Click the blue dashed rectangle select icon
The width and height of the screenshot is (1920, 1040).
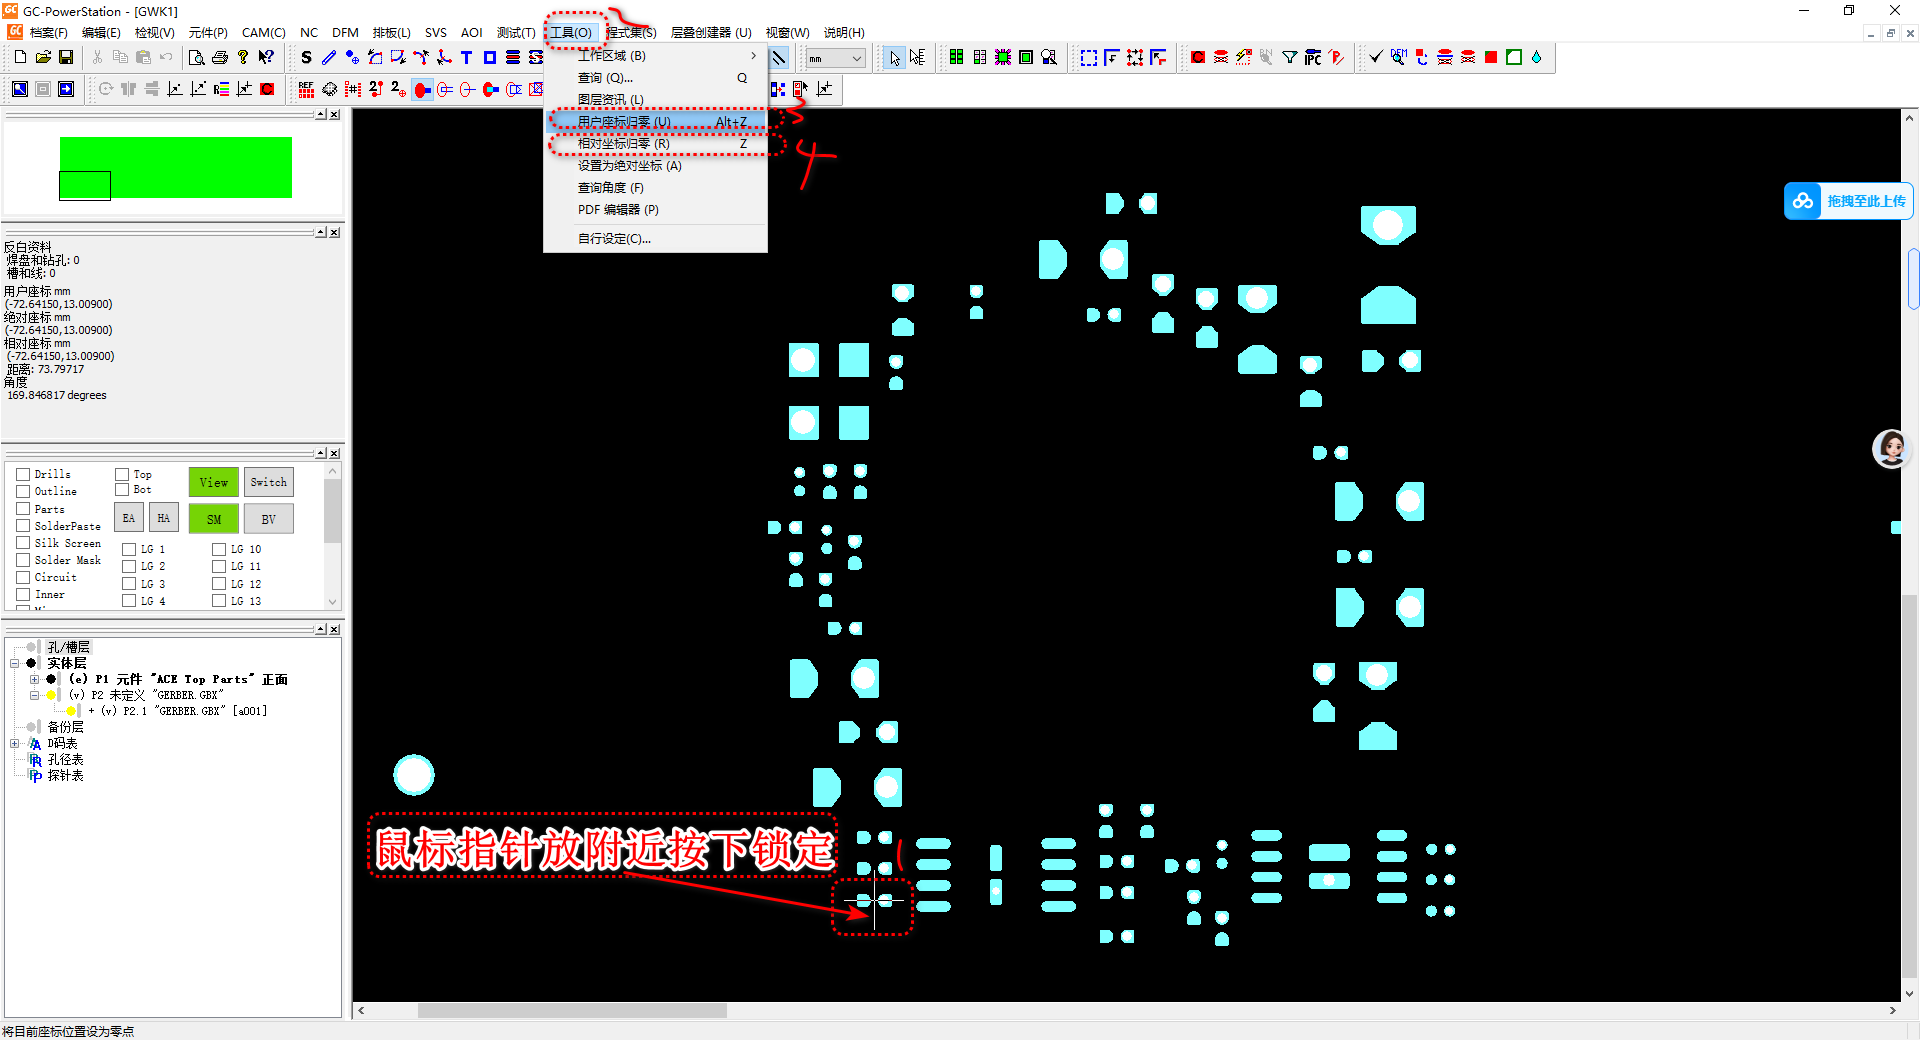click(x=1089, y=57)
